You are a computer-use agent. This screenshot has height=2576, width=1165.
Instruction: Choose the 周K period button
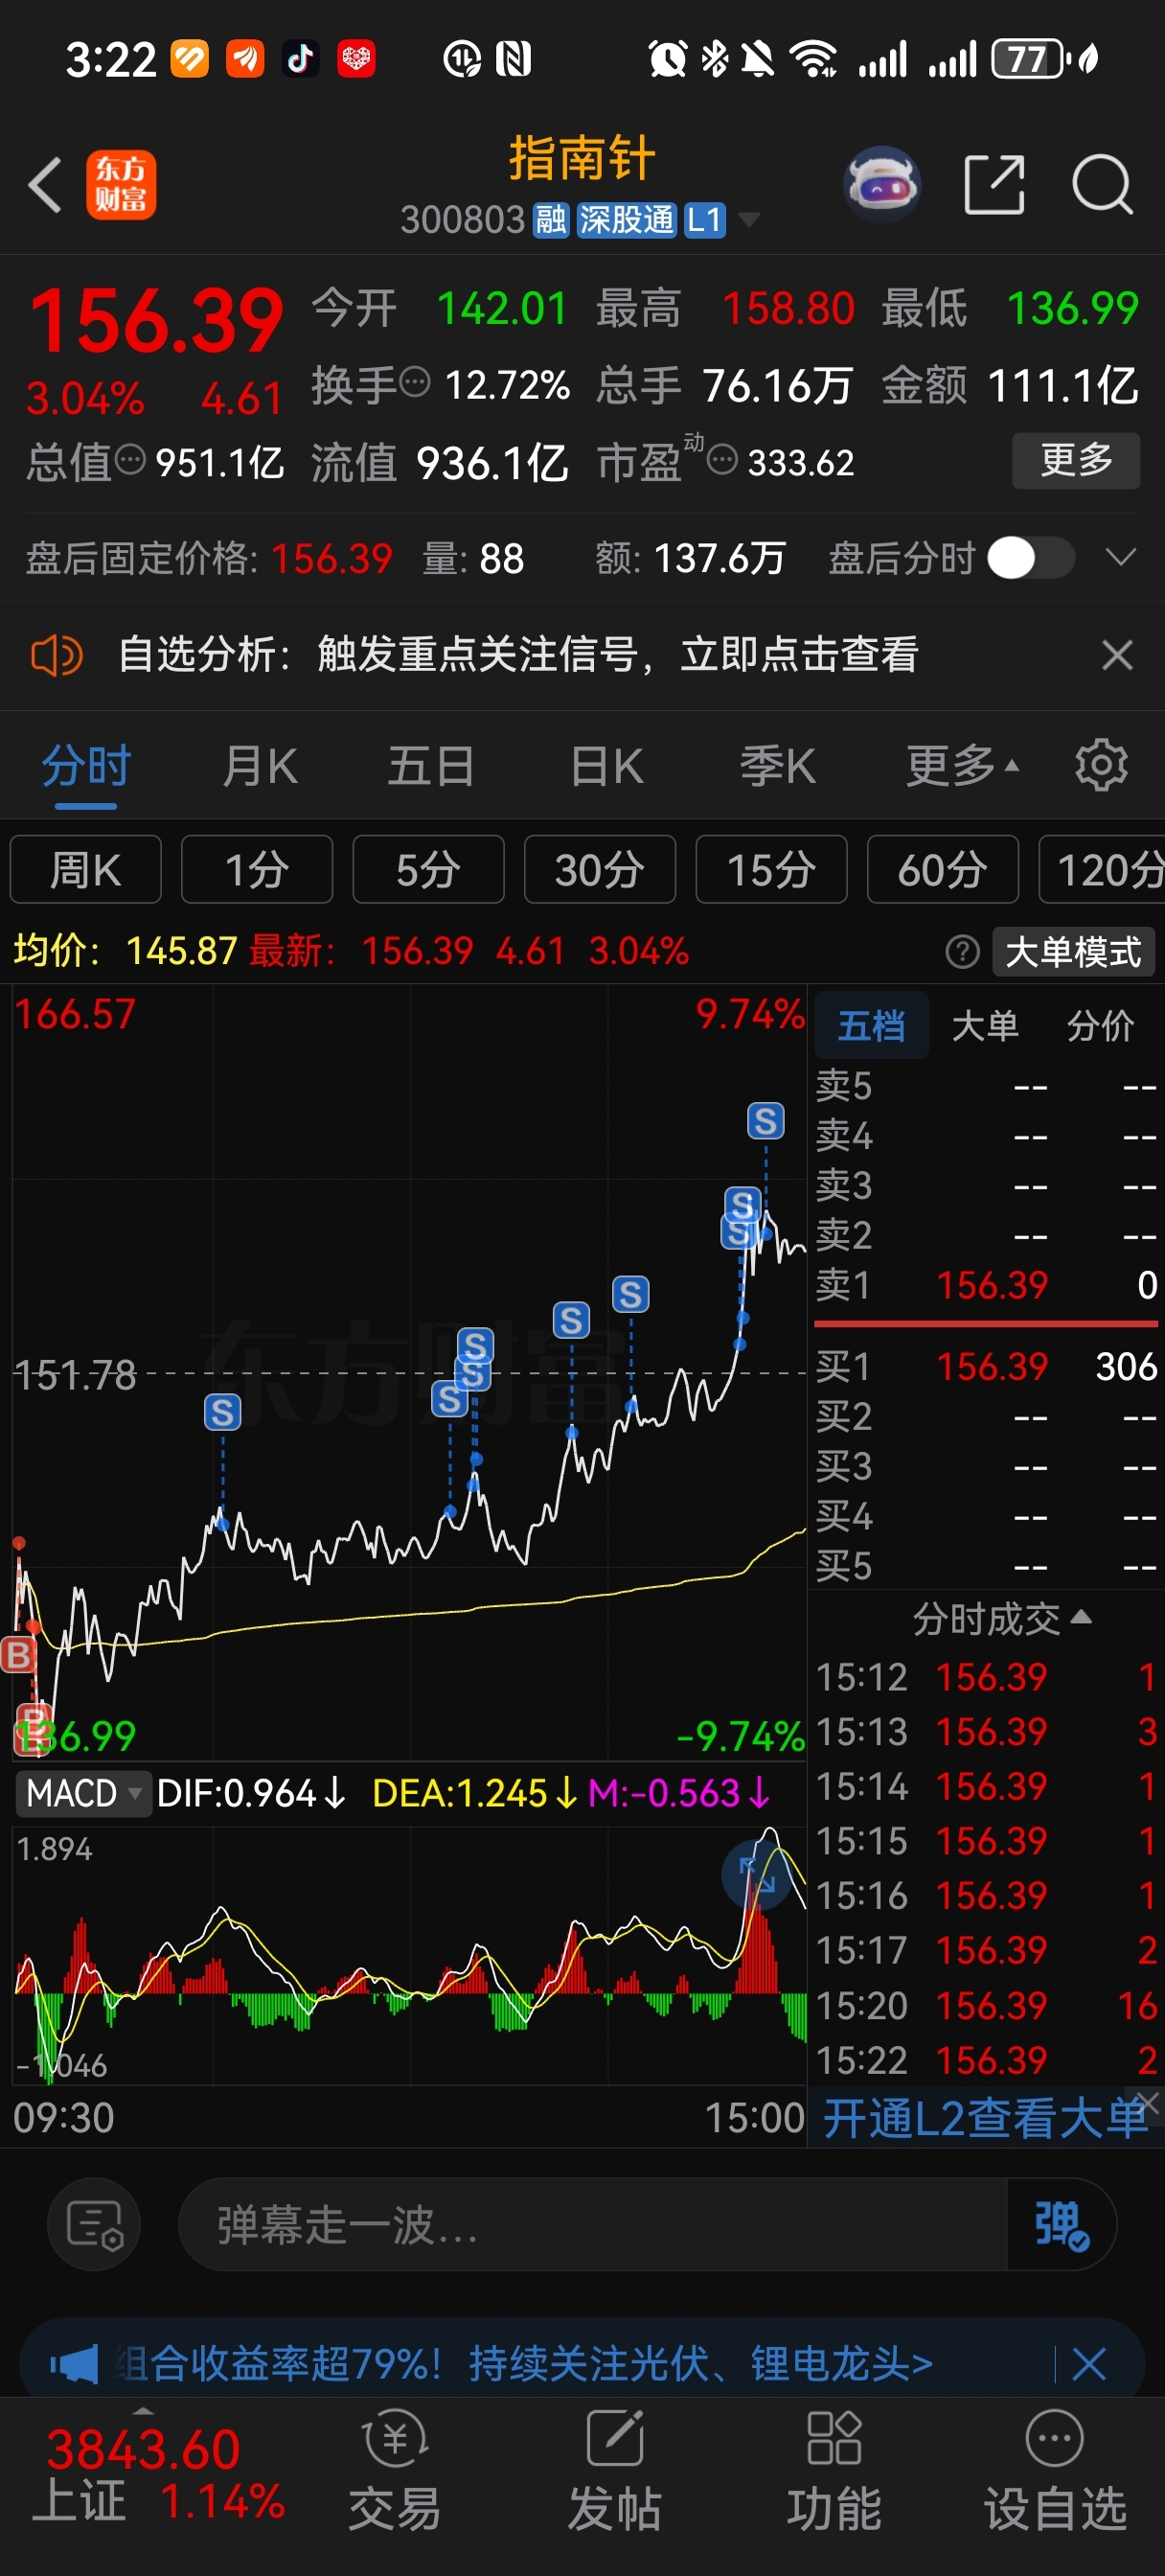pos(86,869)
